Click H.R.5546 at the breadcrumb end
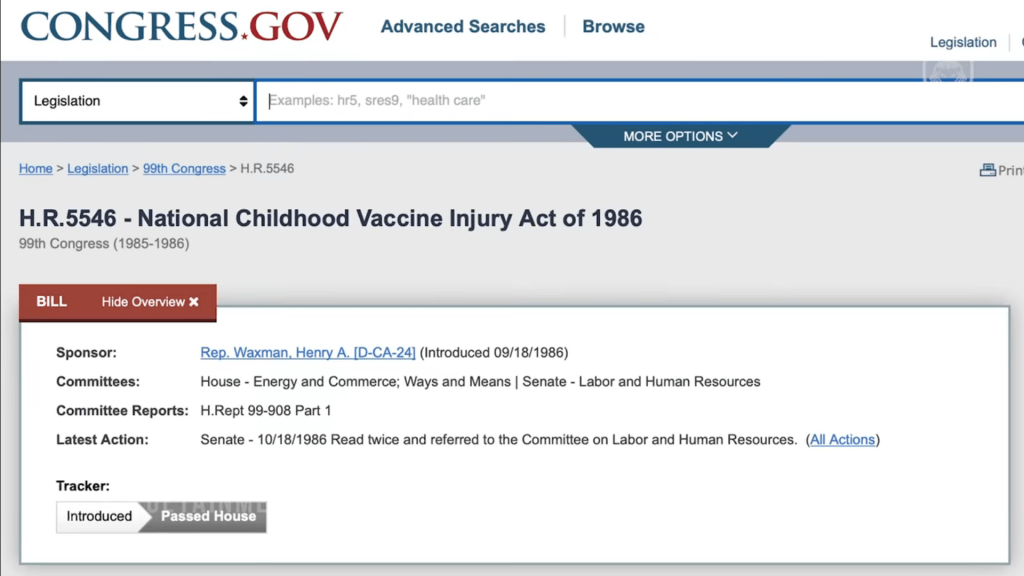This screenshot has width=1024, height=576. [x=267, y=169]
